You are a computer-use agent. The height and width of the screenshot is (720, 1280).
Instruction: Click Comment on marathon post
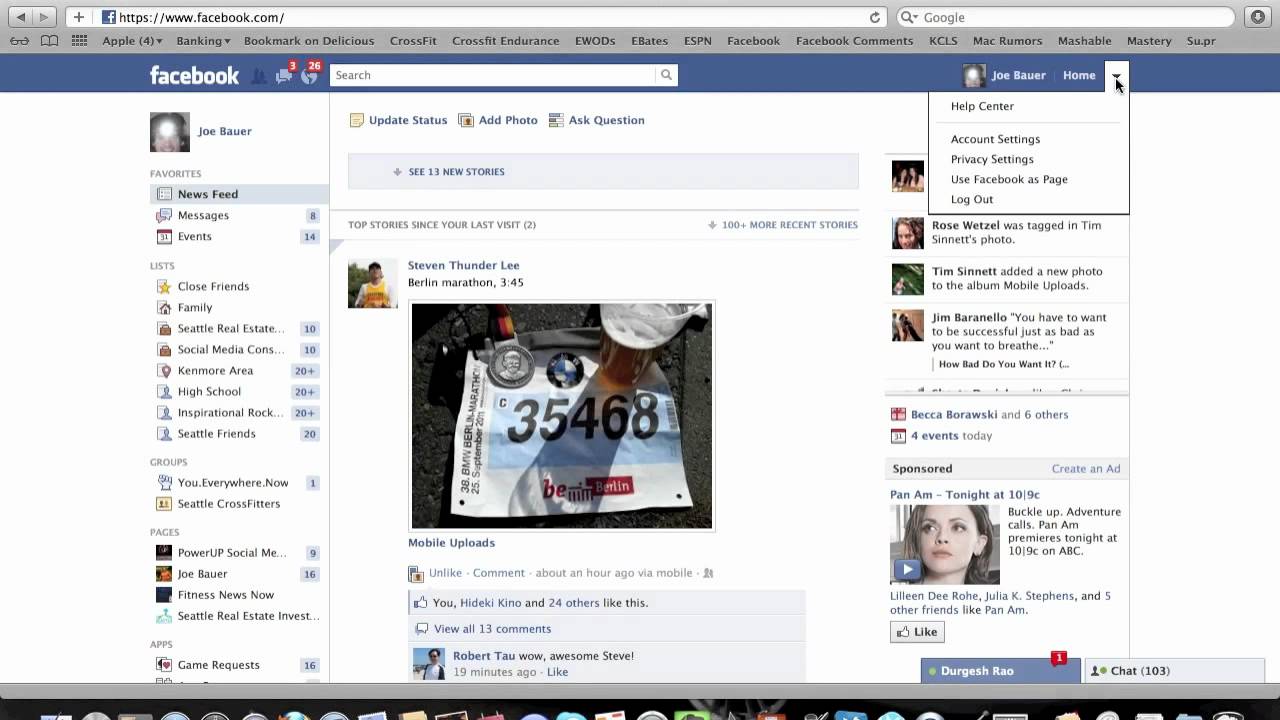coord(498,573)
